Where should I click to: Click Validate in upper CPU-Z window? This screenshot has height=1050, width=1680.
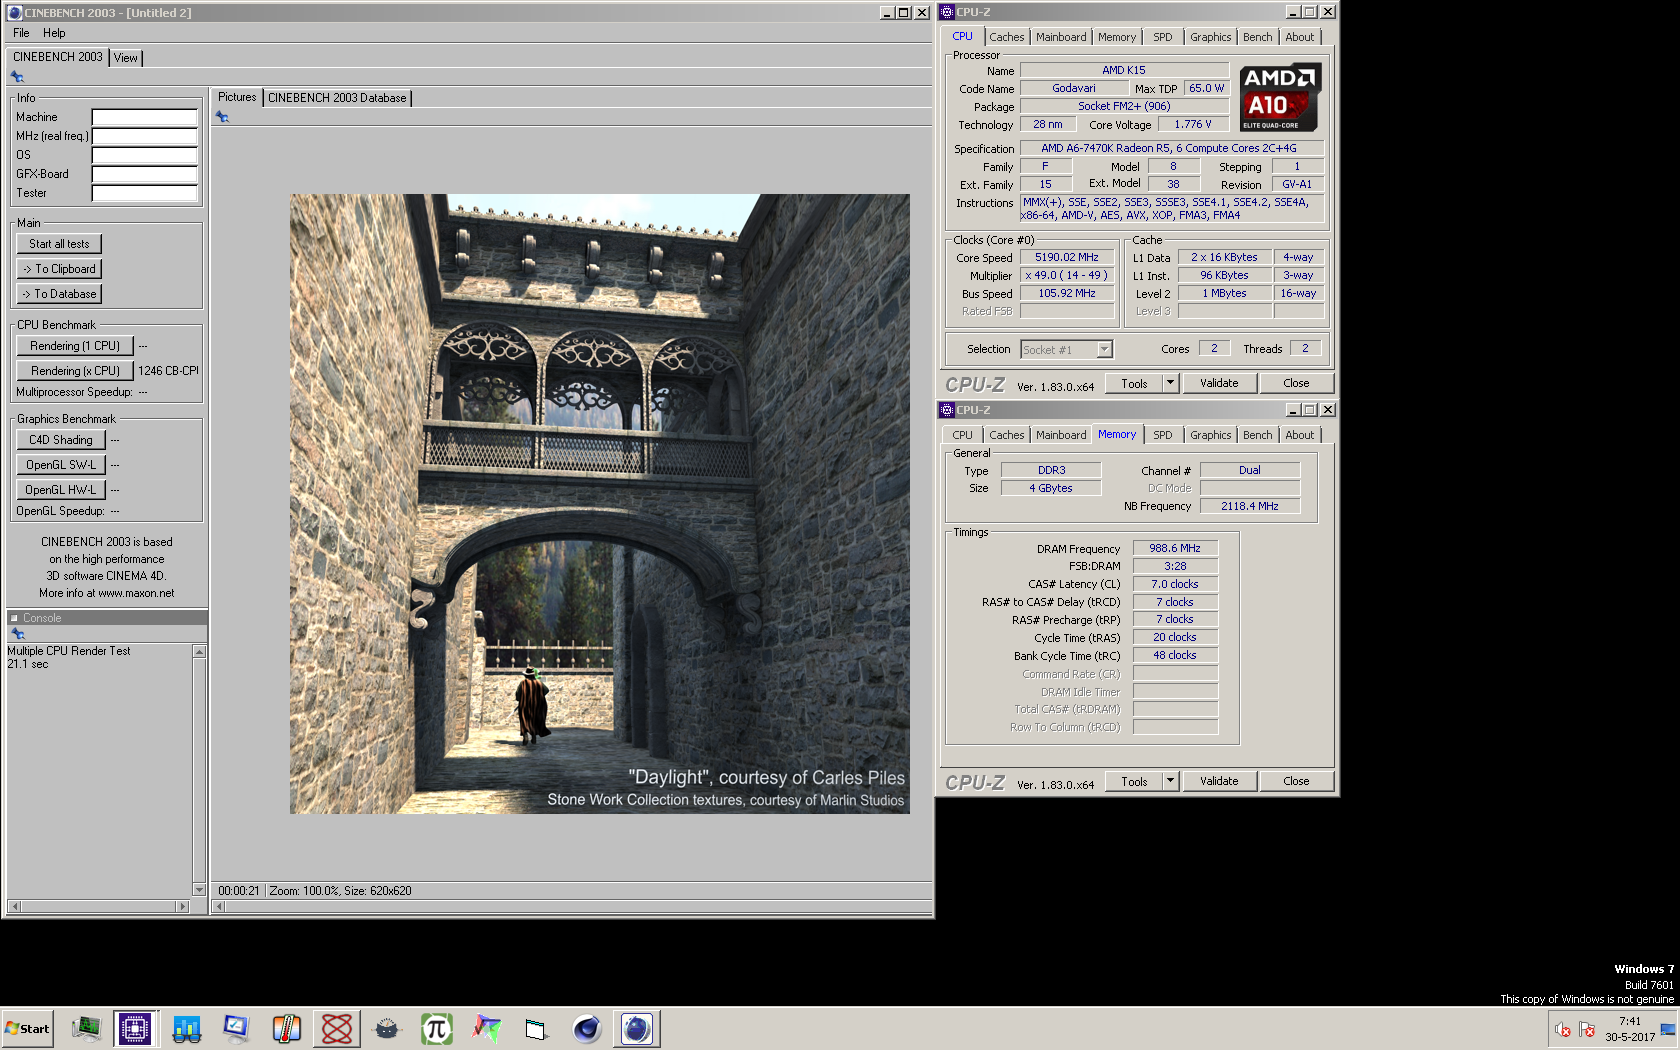tap(1219, 383)
